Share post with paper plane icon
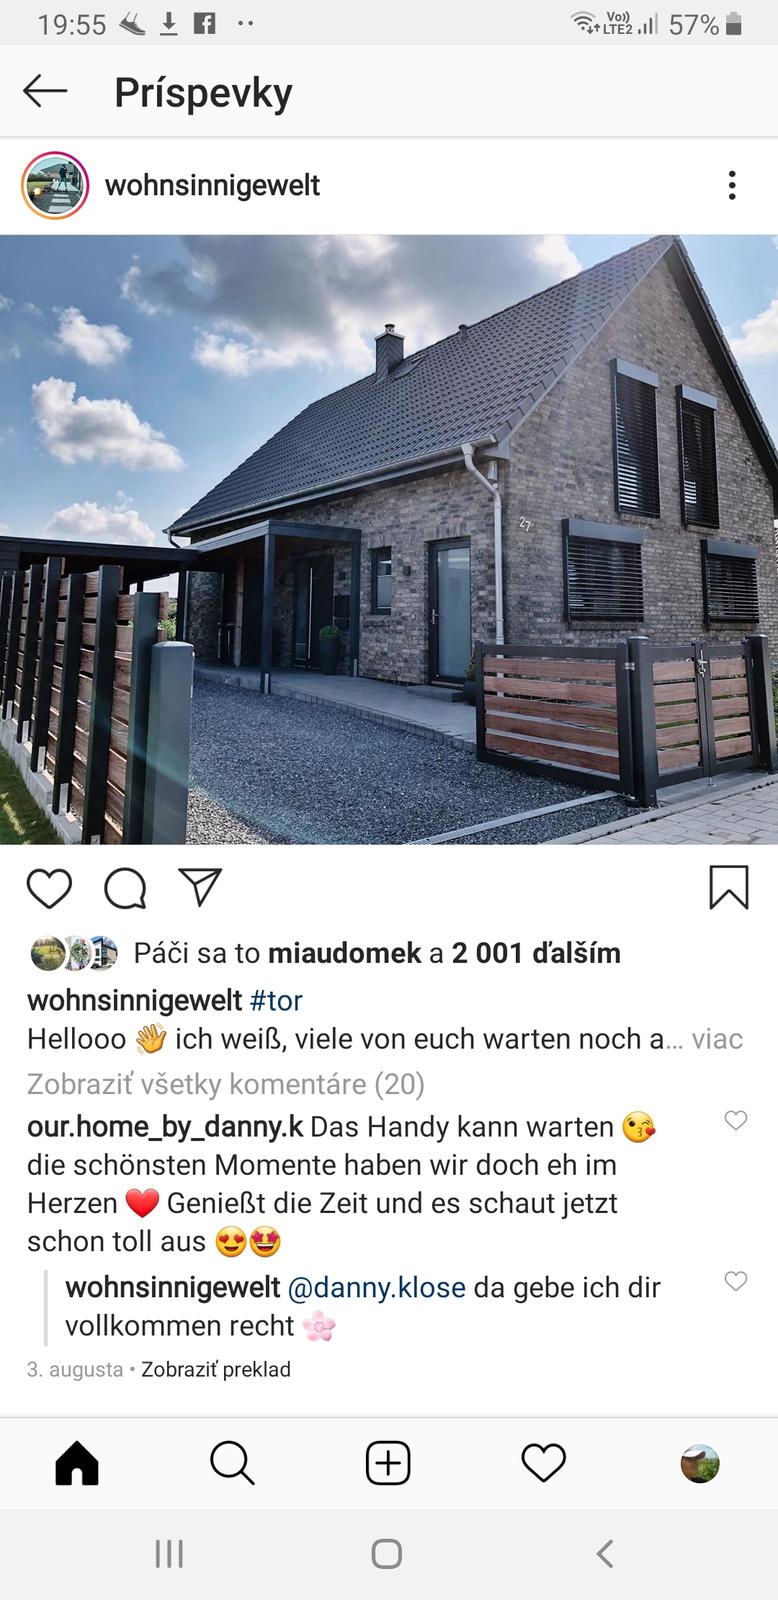The width and height of the screenshot is (778, 1600). click(x=199, y=887)
